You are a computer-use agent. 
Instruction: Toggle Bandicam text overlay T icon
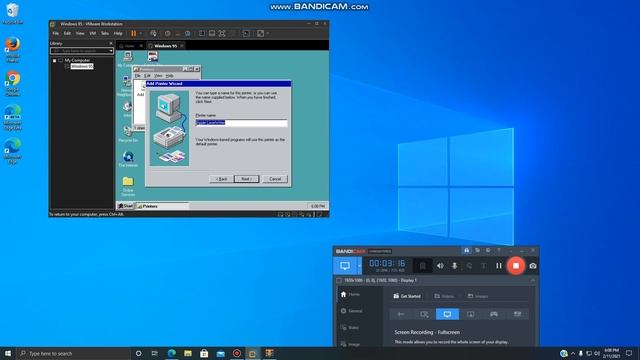pos(484,266)
